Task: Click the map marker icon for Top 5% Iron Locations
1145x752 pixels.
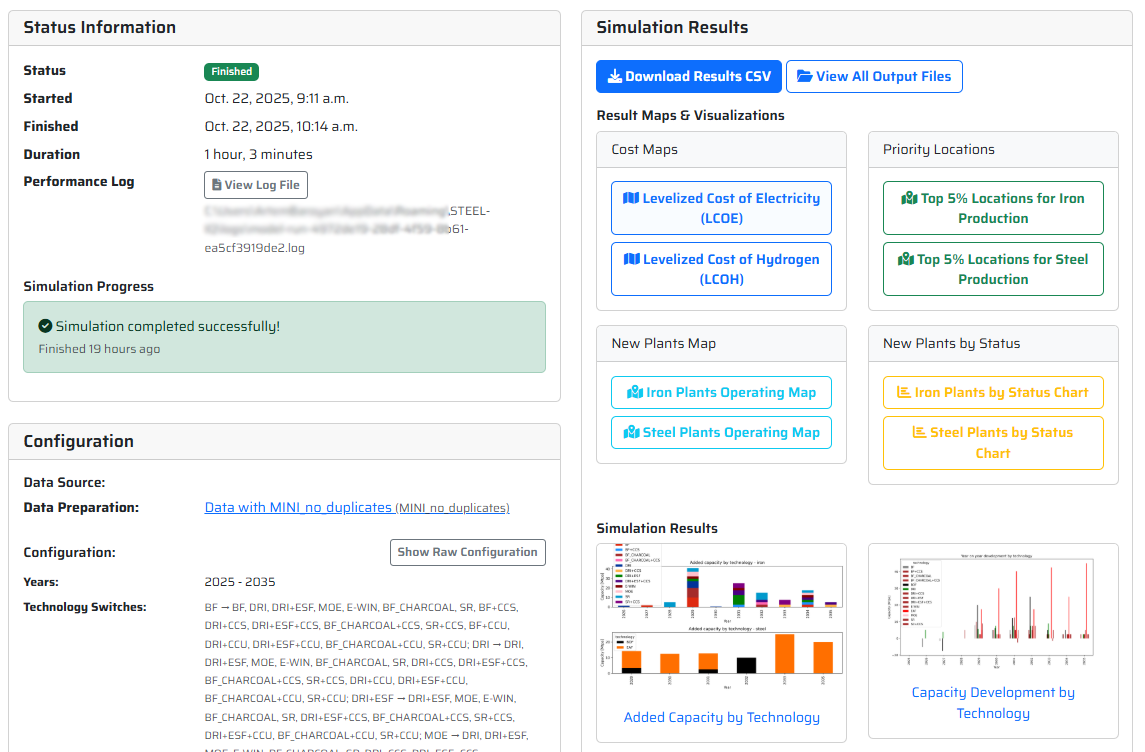Action: (909, 198)
